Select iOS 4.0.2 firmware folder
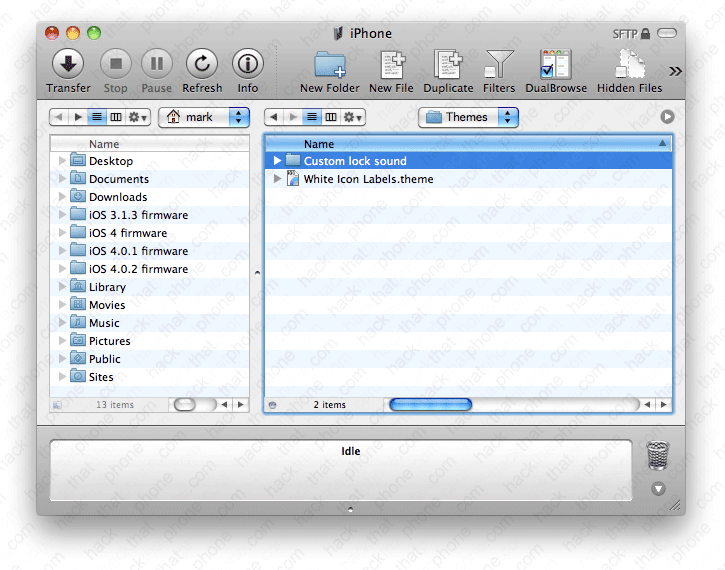This screenshot has width=725, height=570. pyautogui.click(x=138, y=269)
